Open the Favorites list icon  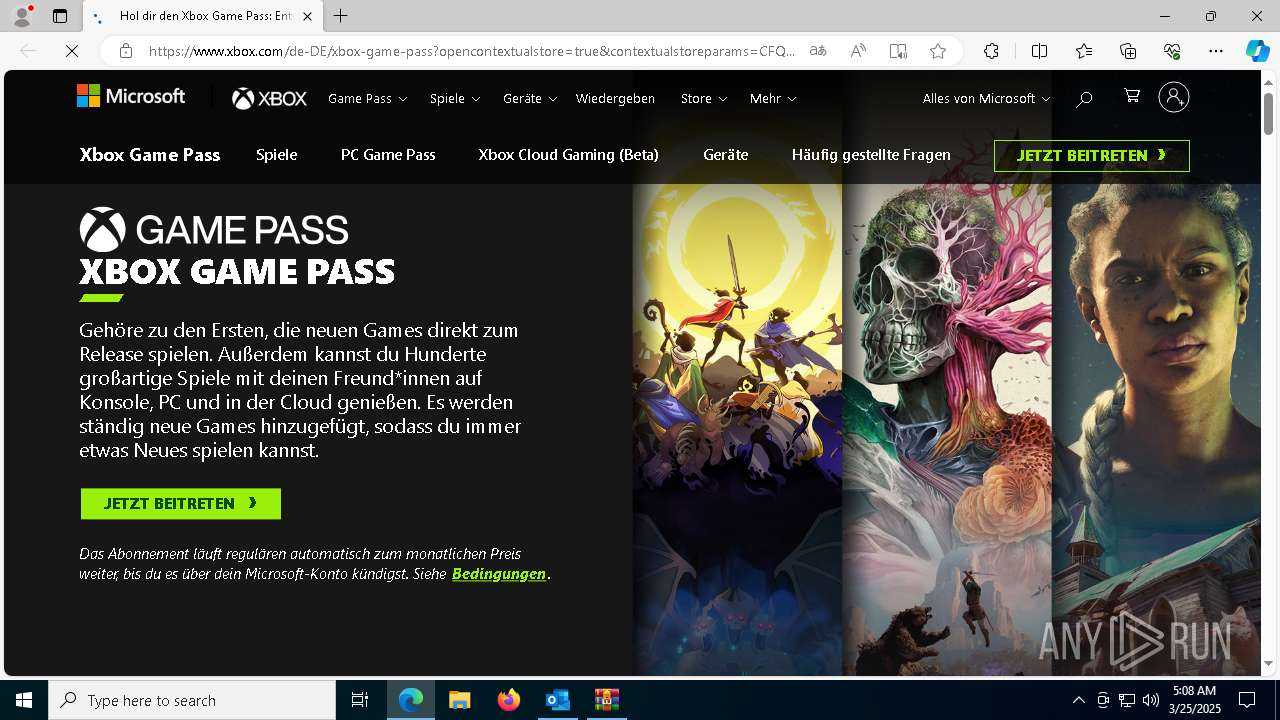pyautogui.click(x=1084, y=51)
